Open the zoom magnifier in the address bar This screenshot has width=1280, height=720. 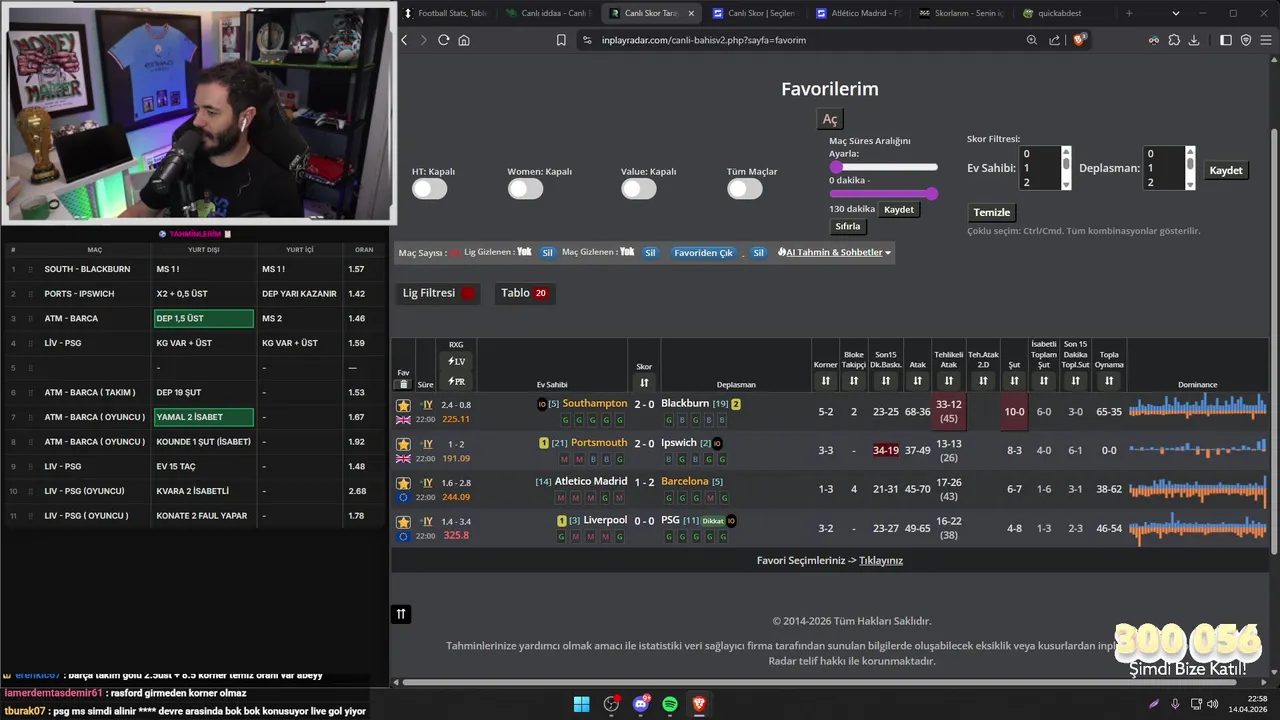point(1032,40)
